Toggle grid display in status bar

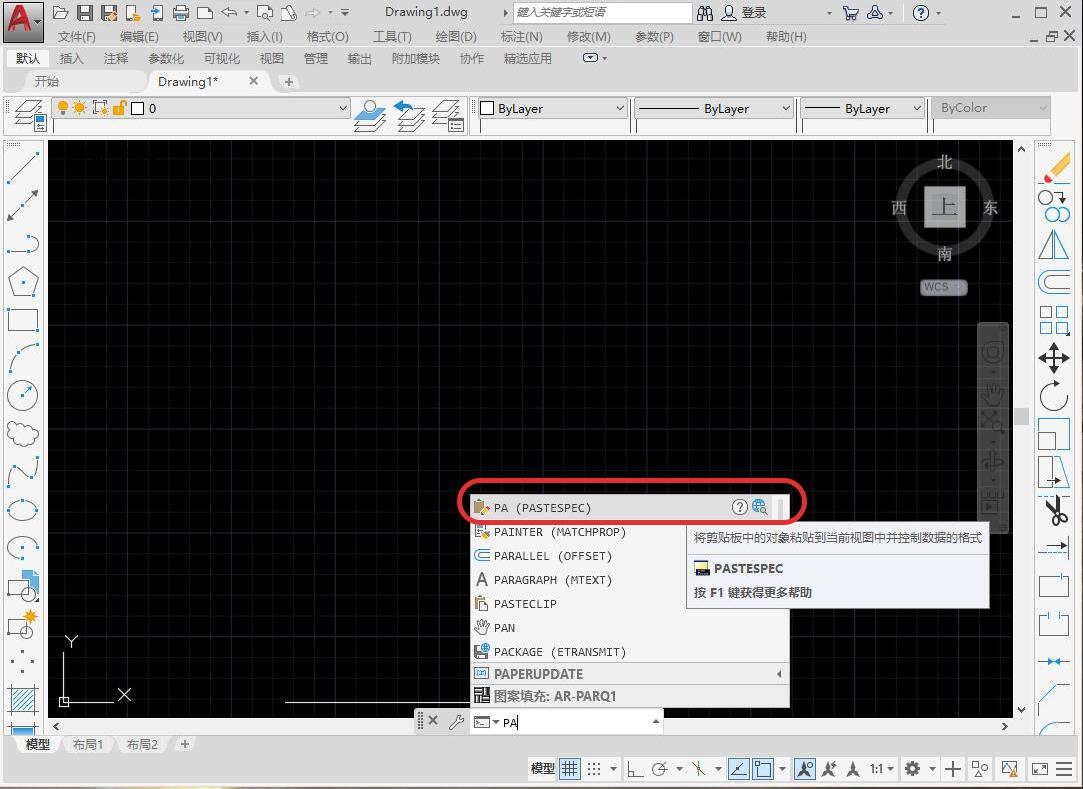point(569,768)
